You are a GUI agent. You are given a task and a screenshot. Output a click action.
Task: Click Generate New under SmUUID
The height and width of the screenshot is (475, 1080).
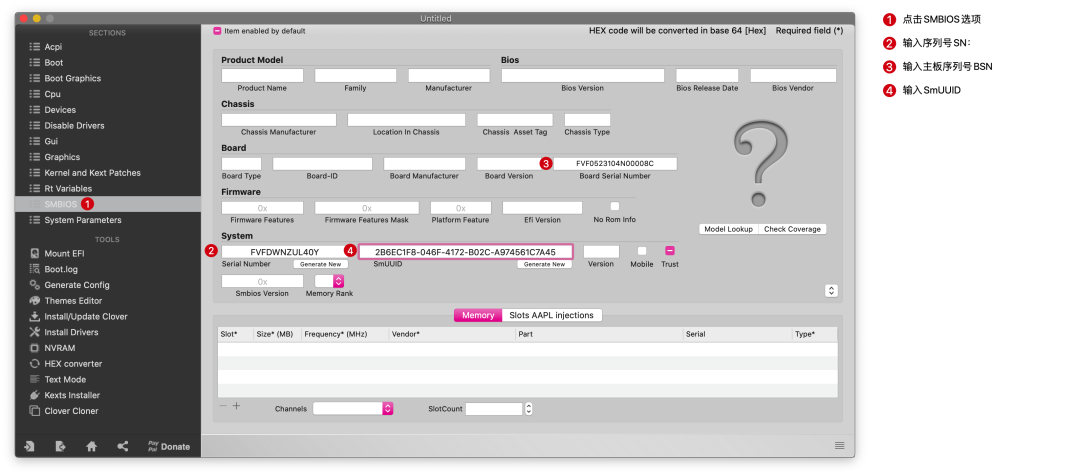pos(544,264)
